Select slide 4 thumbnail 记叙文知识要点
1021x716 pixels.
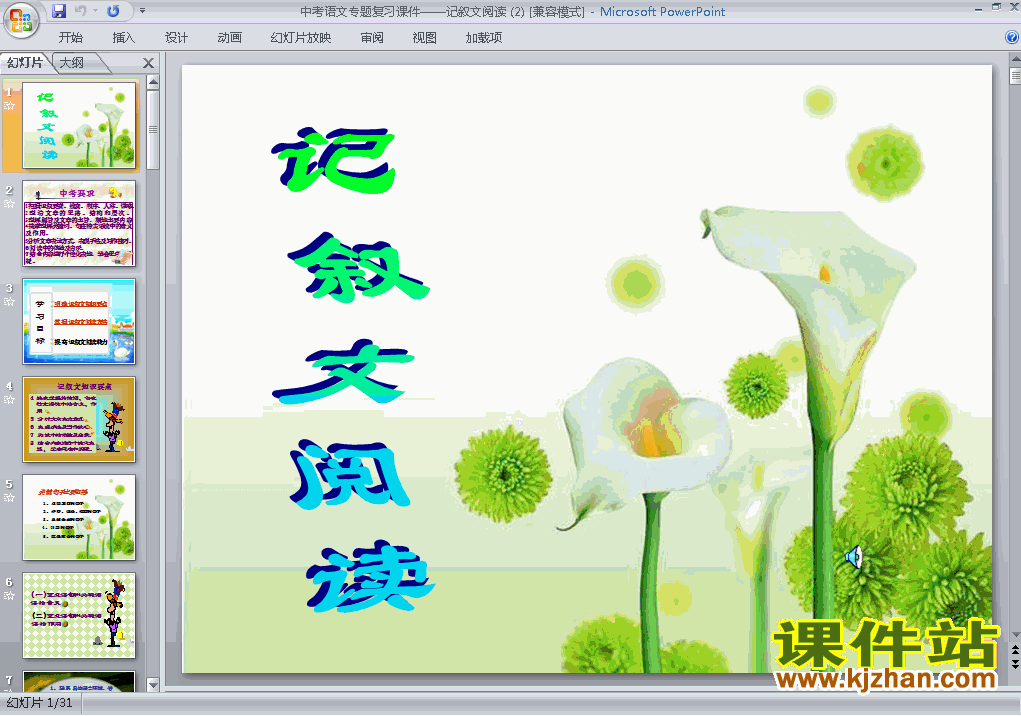point(79,419)
